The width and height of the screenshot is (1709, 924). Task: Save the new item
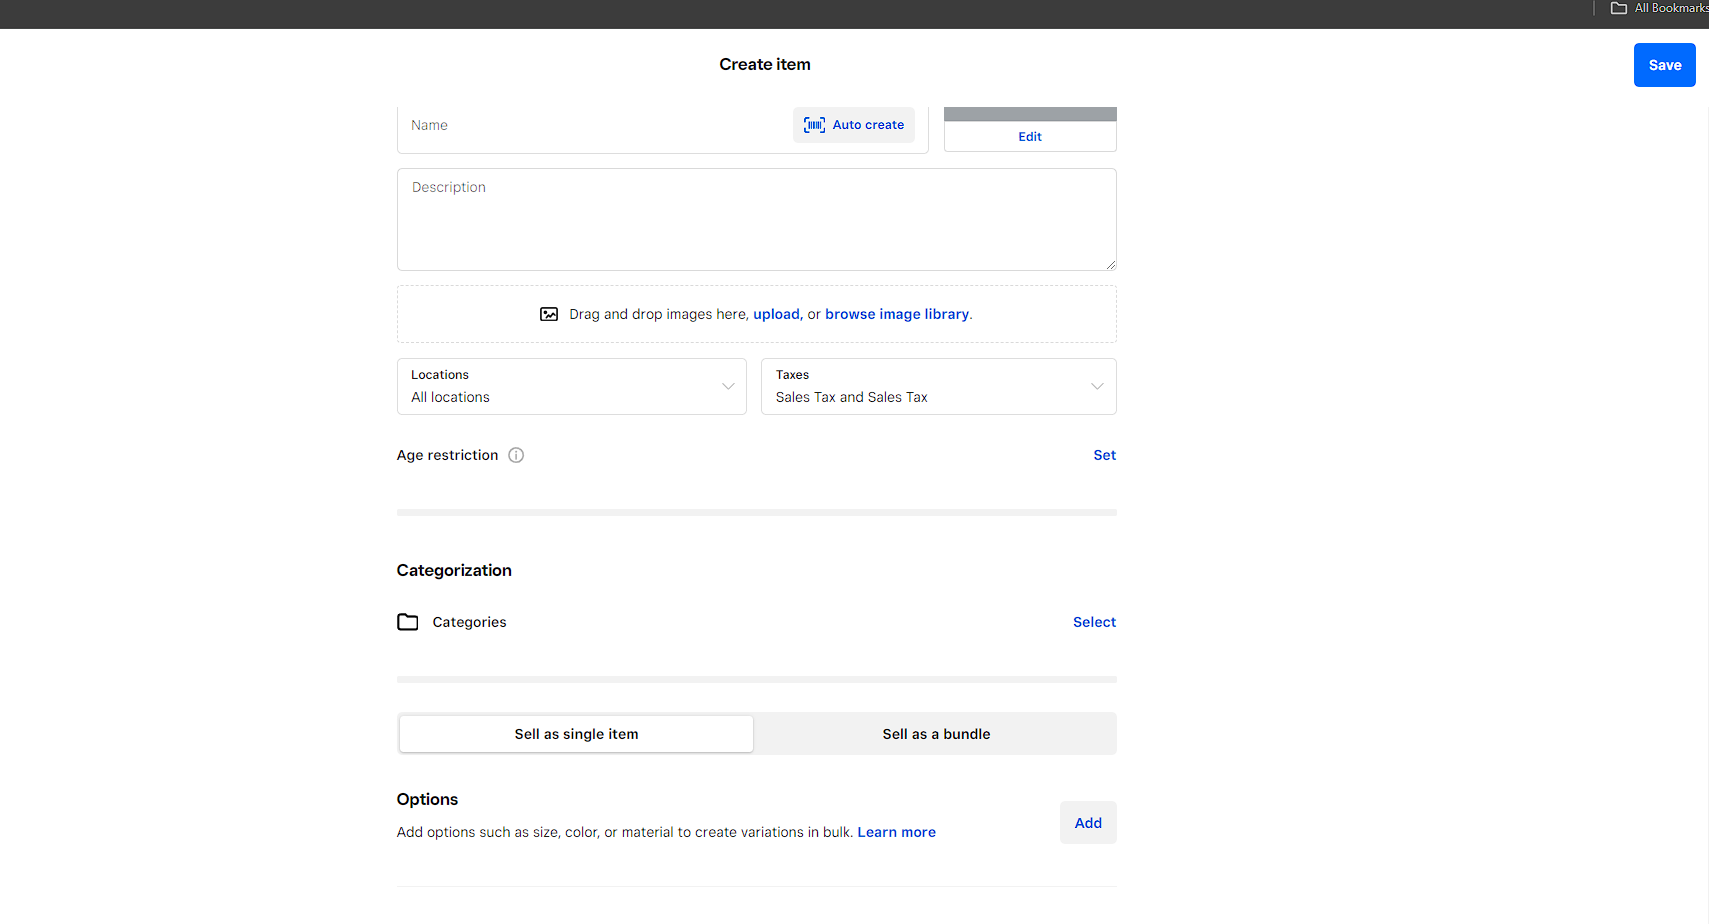[1665, 65]
